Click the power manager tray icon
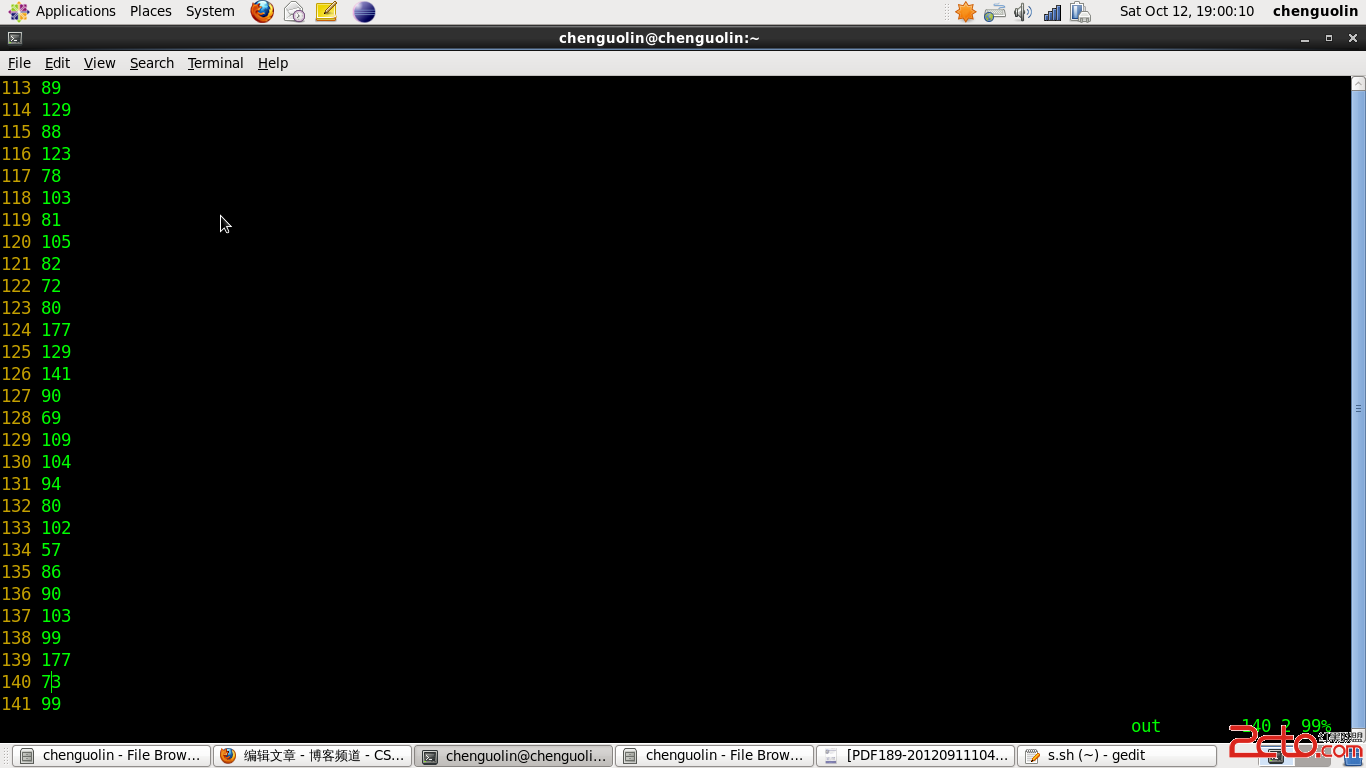 coord(1080,12)
